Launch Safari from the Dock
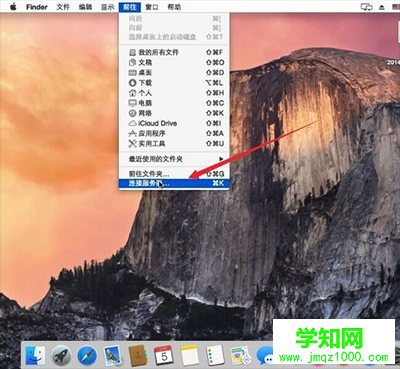 click(x=87, y=355)
